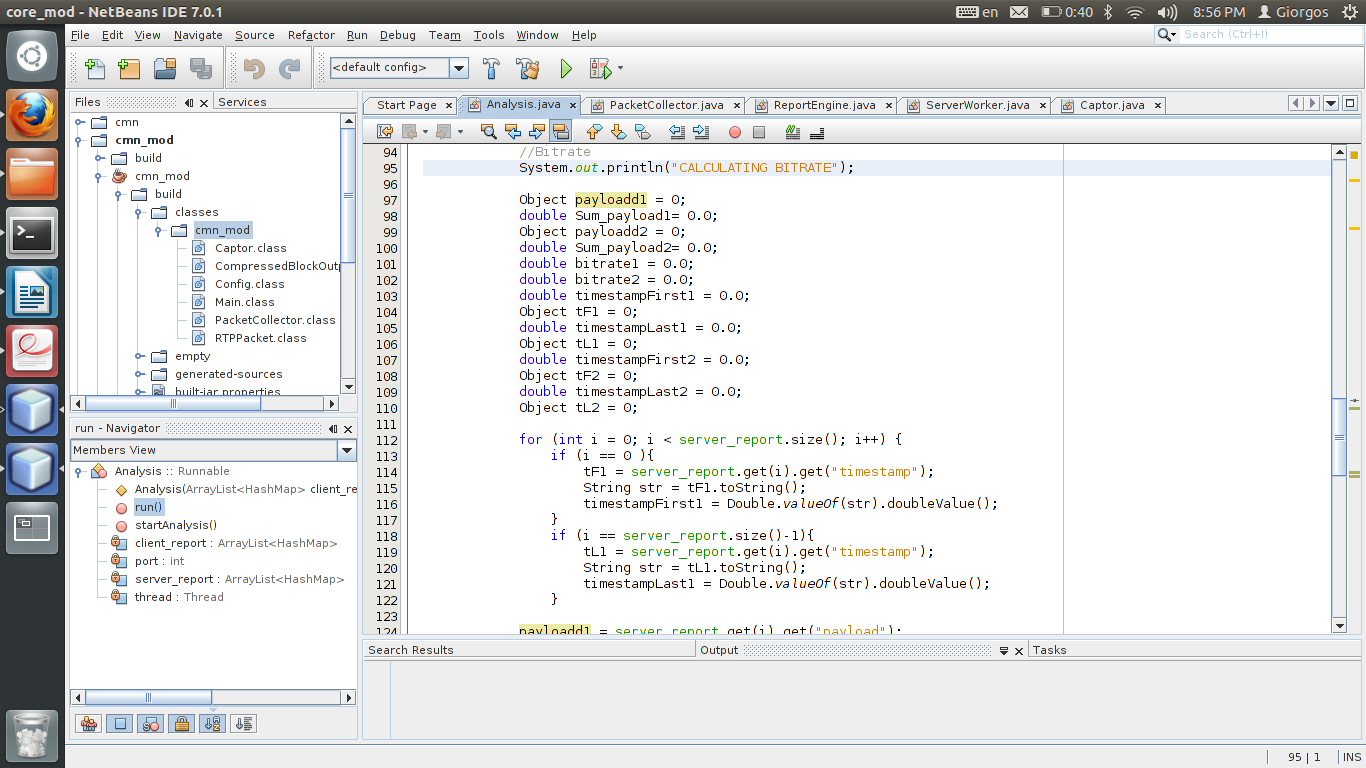
Task: Click the New File toolbar icon
Action: pyautogui.click(x=95, y=69)
